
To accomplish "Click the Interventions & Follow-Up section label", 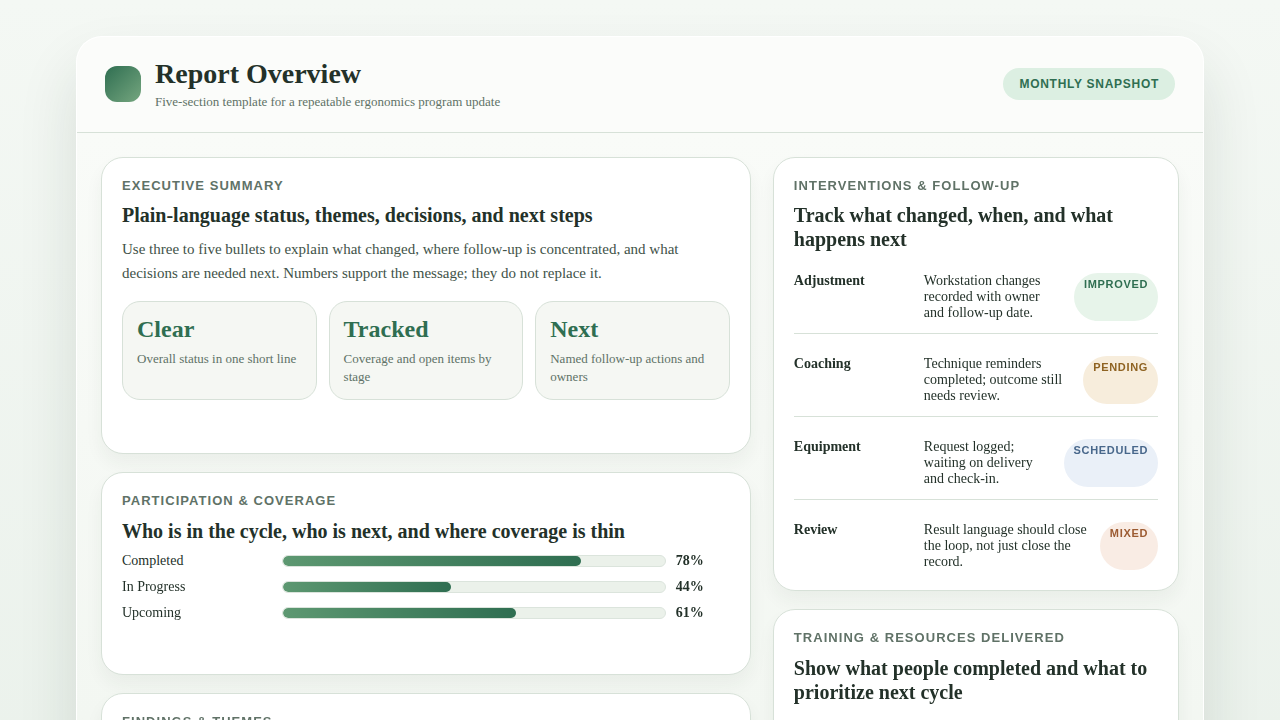I will 907,186.
